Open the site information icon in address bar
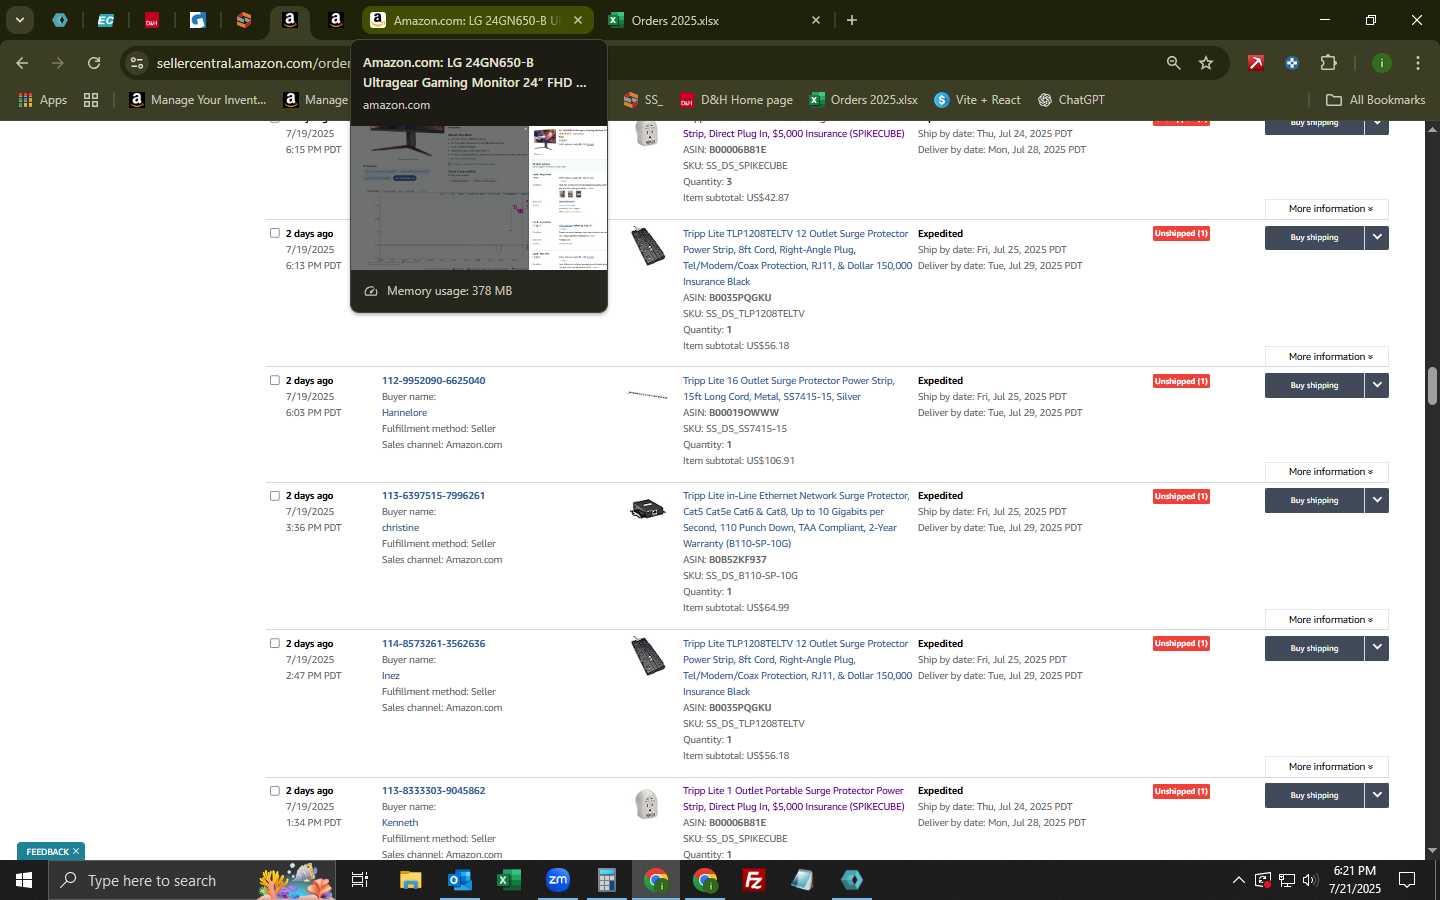 click(x=137, y=63)
